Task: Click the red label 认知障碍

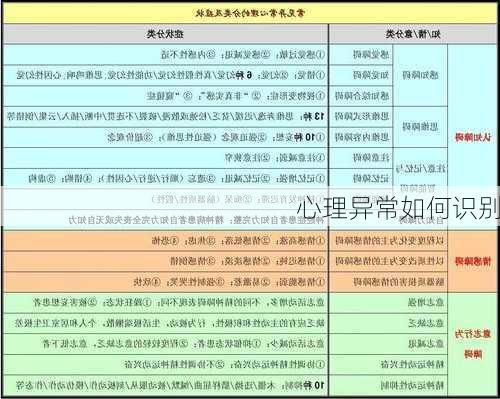Action: (473, 137)
